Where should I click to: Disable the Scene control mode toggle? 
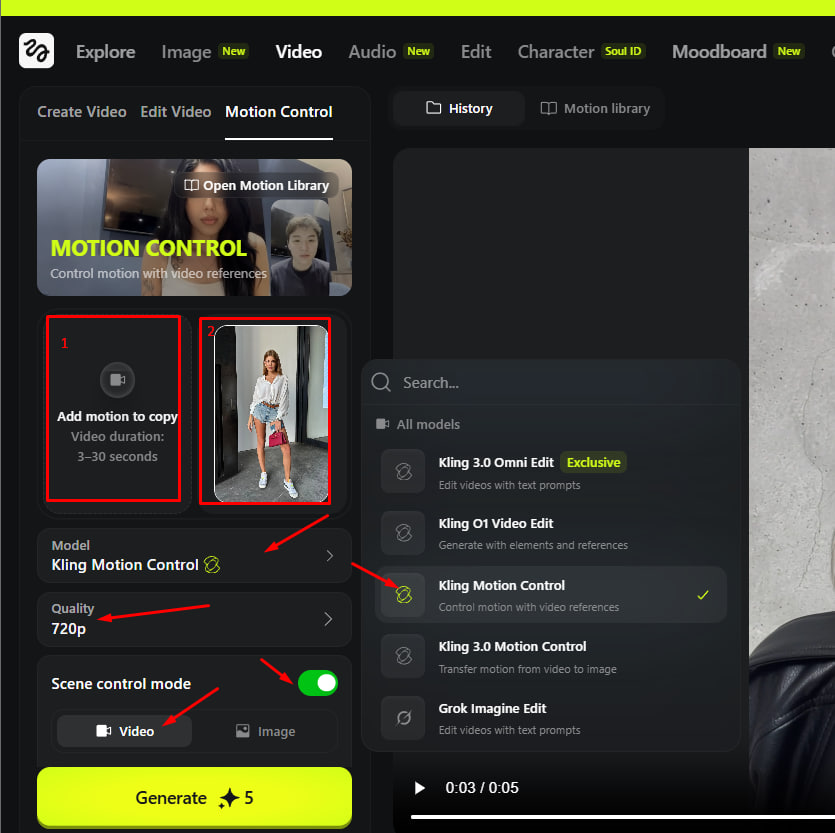point(318,683)
